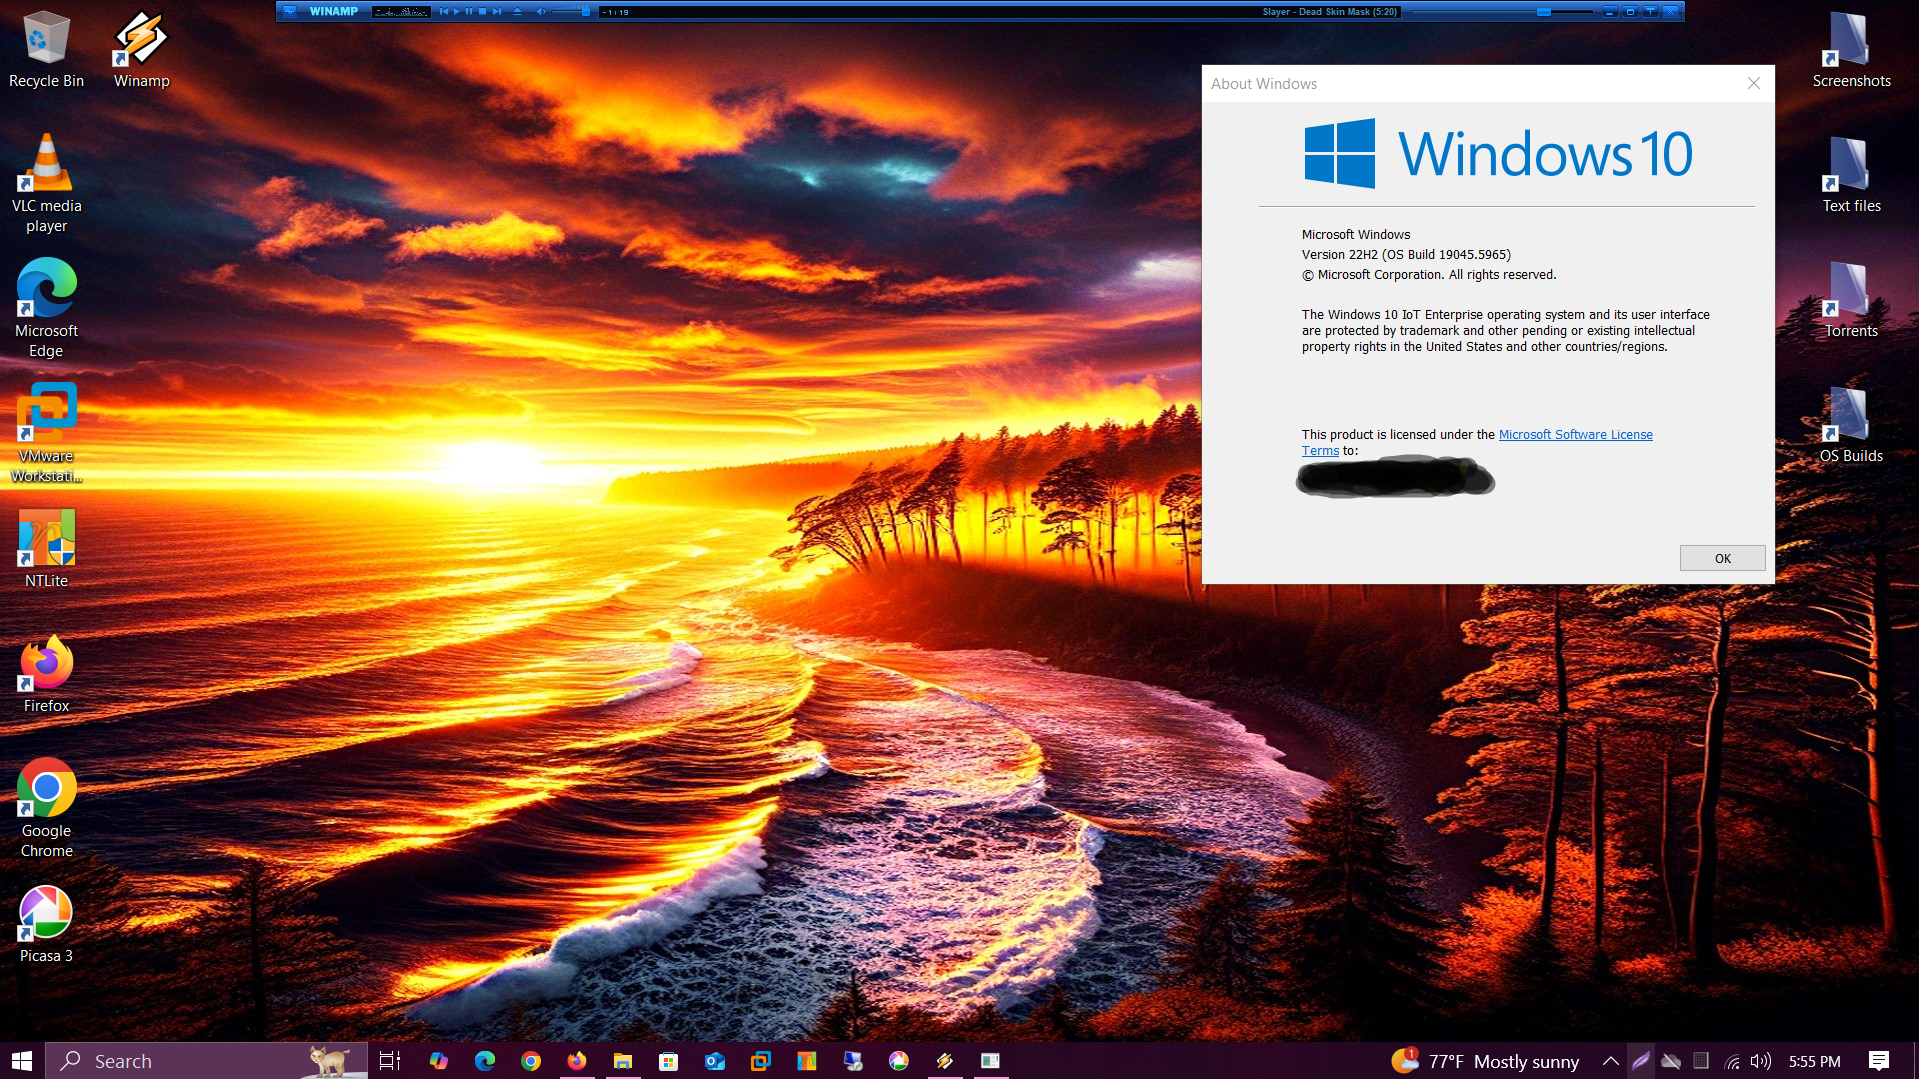
Task: Select the NTLite desktop shortcut
Action: coord(46,548)
